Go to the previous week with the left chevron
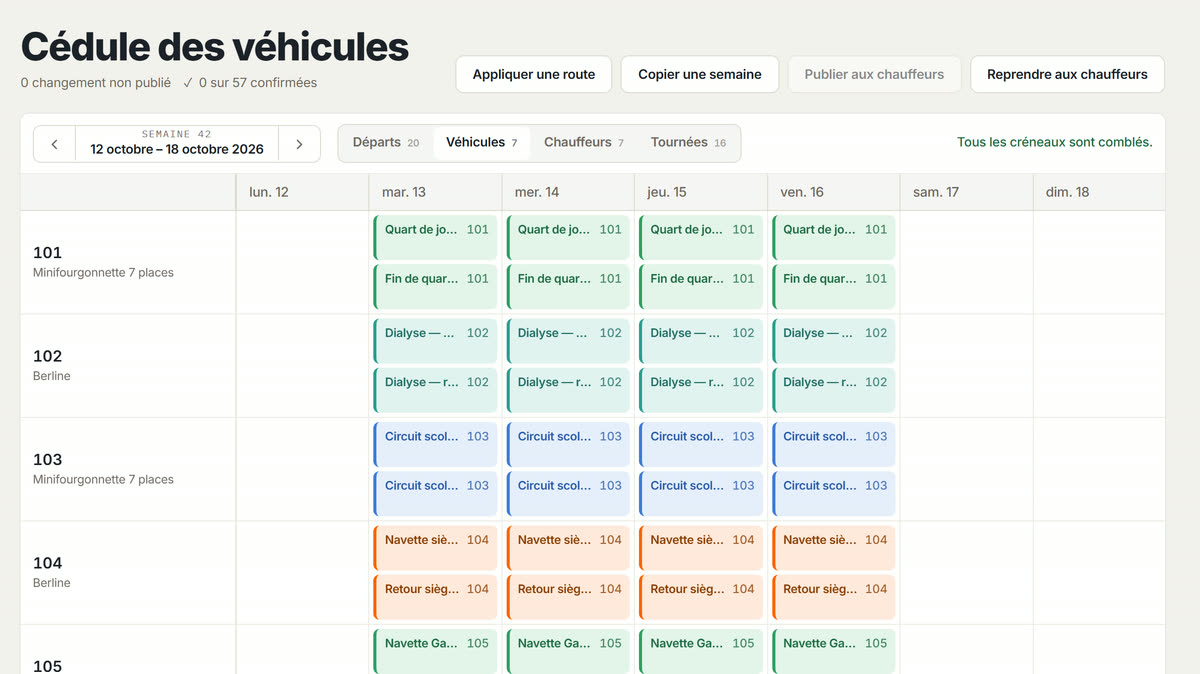1200x674 pixels. 55,144
